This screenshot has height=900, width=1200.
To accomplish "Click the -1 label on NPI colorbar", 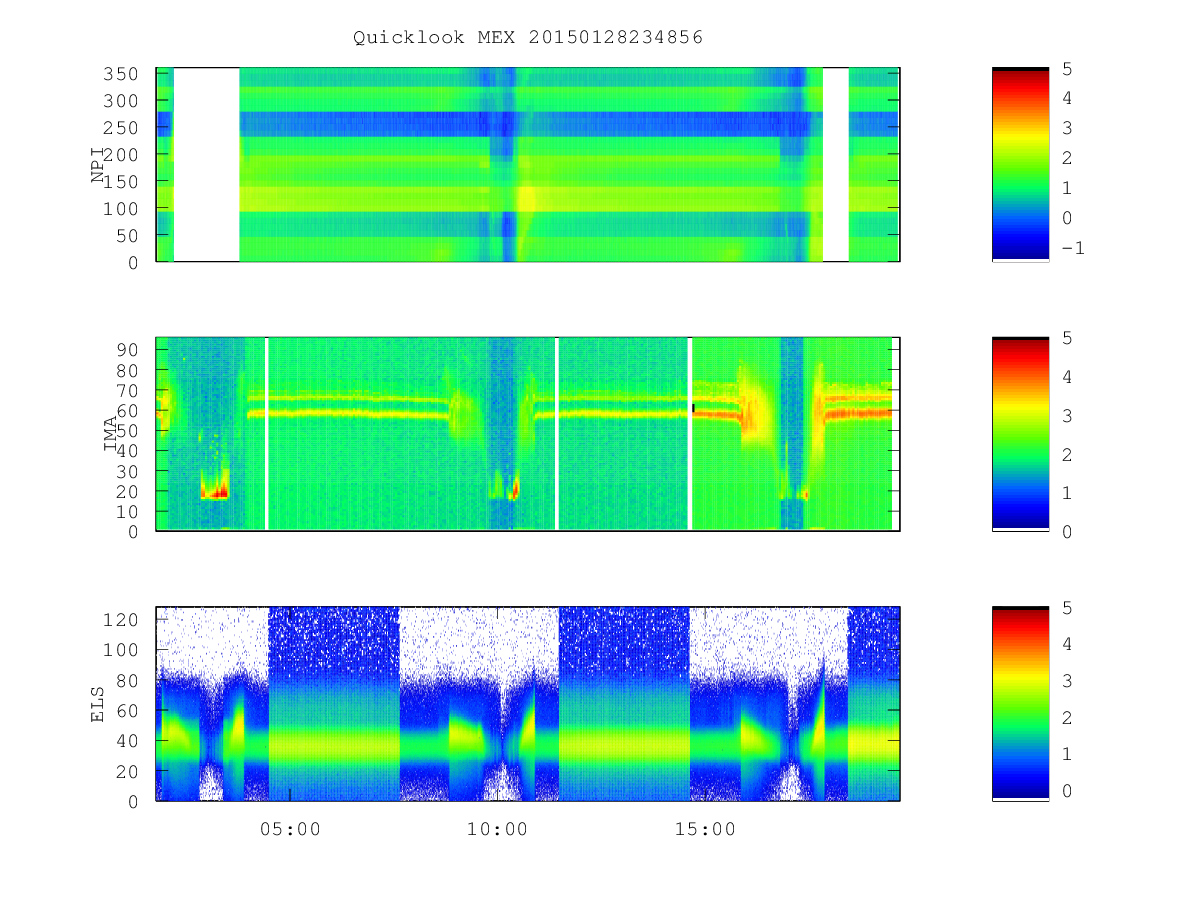I will pyautogui.click(x=1072, y=248).
